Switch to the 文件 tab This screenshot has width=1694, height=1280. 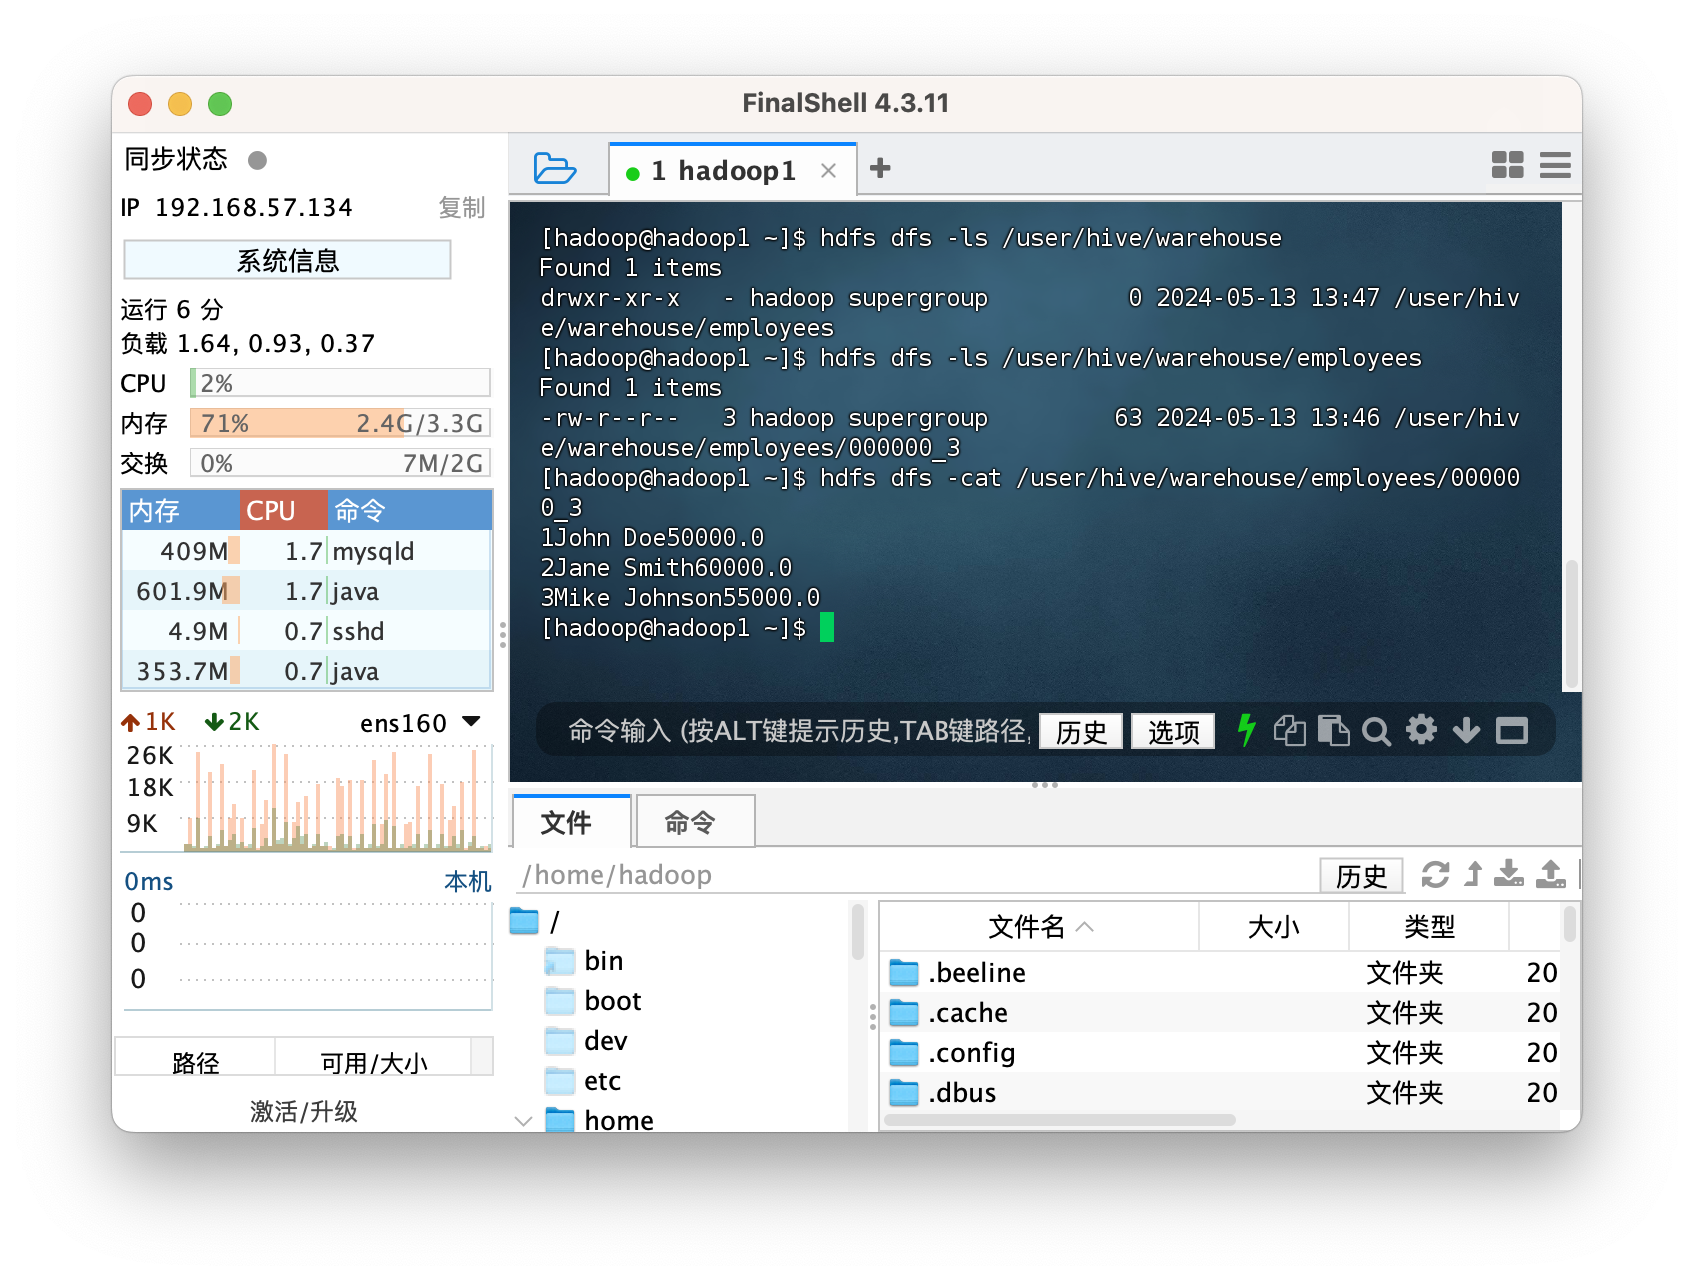571,822
